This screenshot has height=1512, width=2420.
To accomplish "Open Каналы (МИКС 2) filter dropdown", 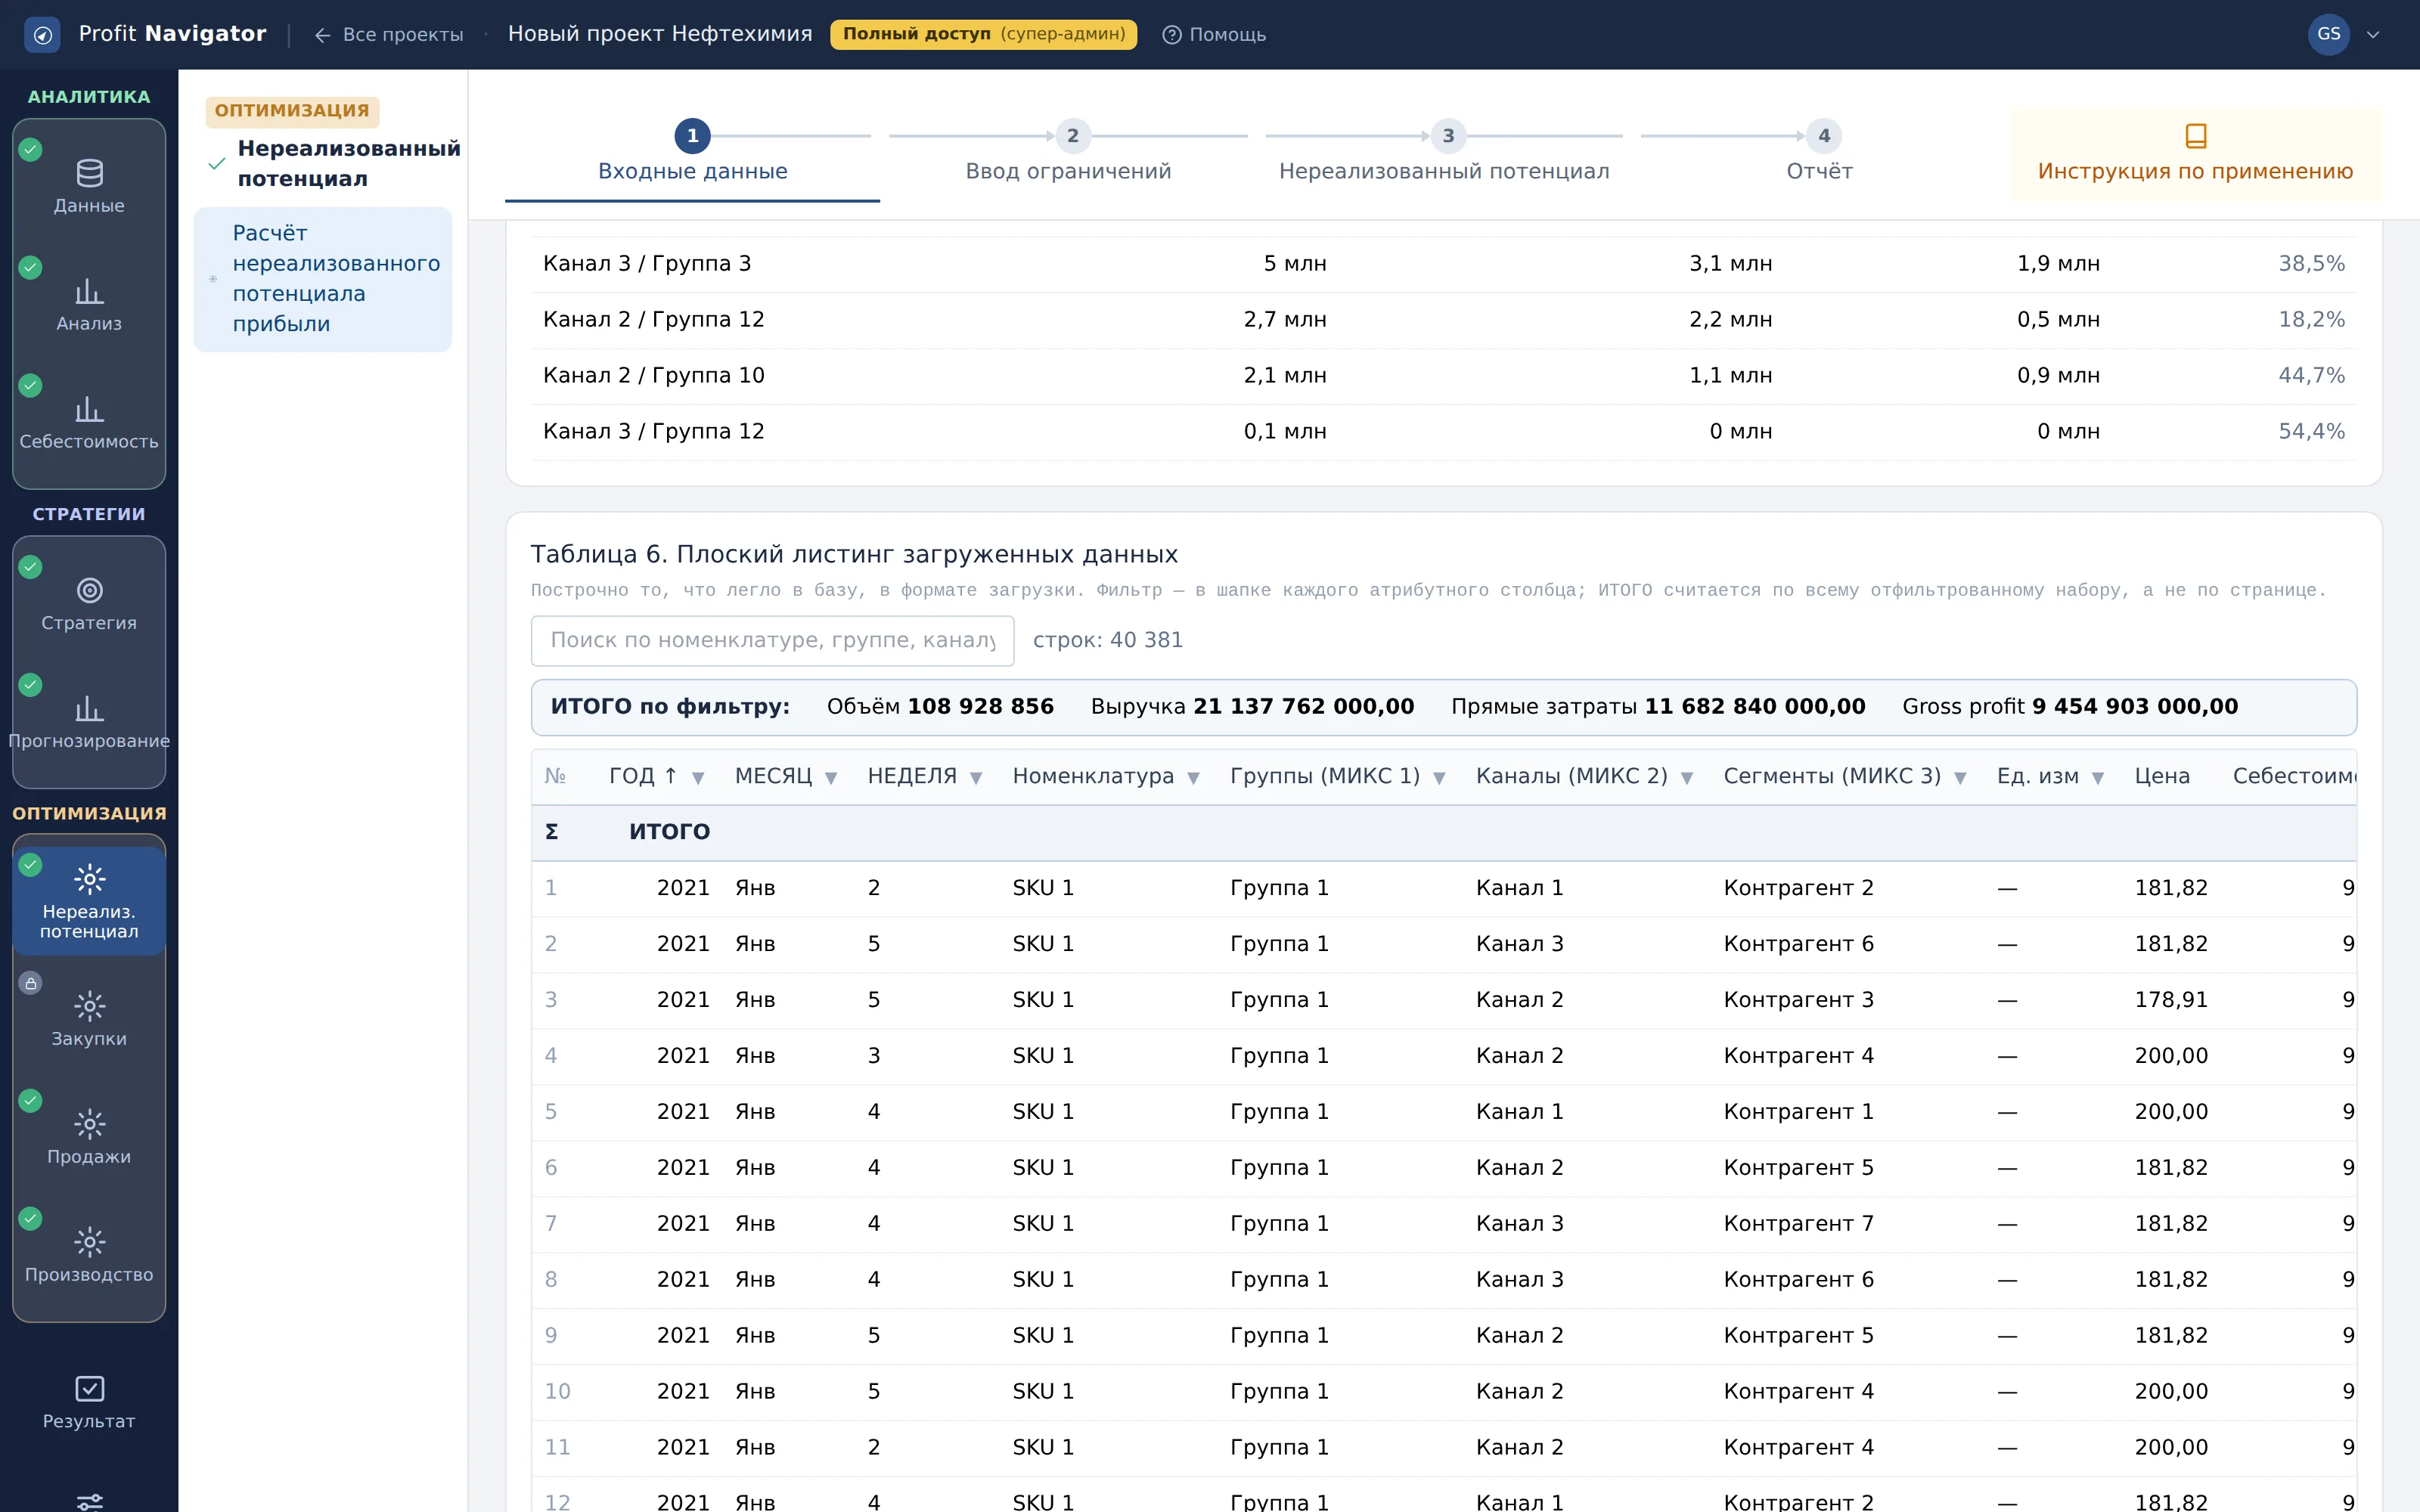I will click(1687, 778).
